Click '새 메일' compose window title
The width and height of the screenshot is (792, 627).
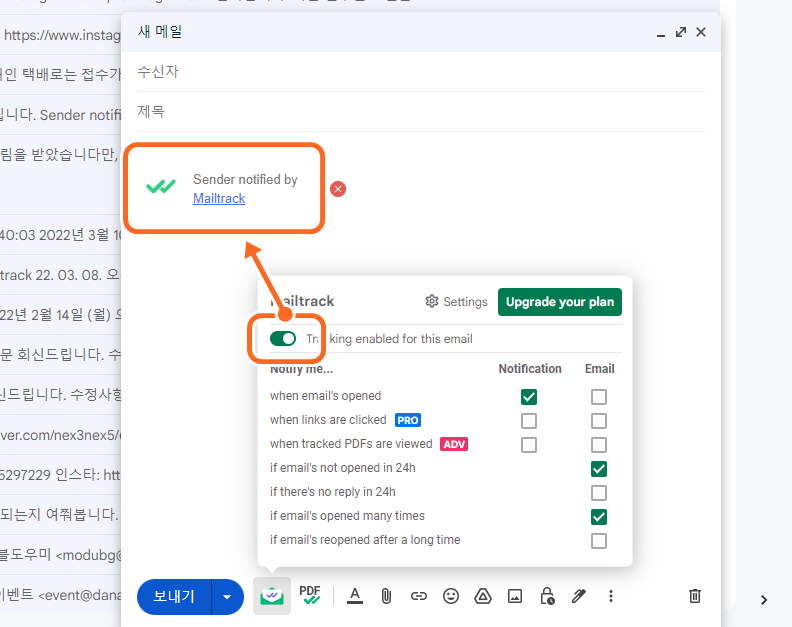tap(160, 32)
